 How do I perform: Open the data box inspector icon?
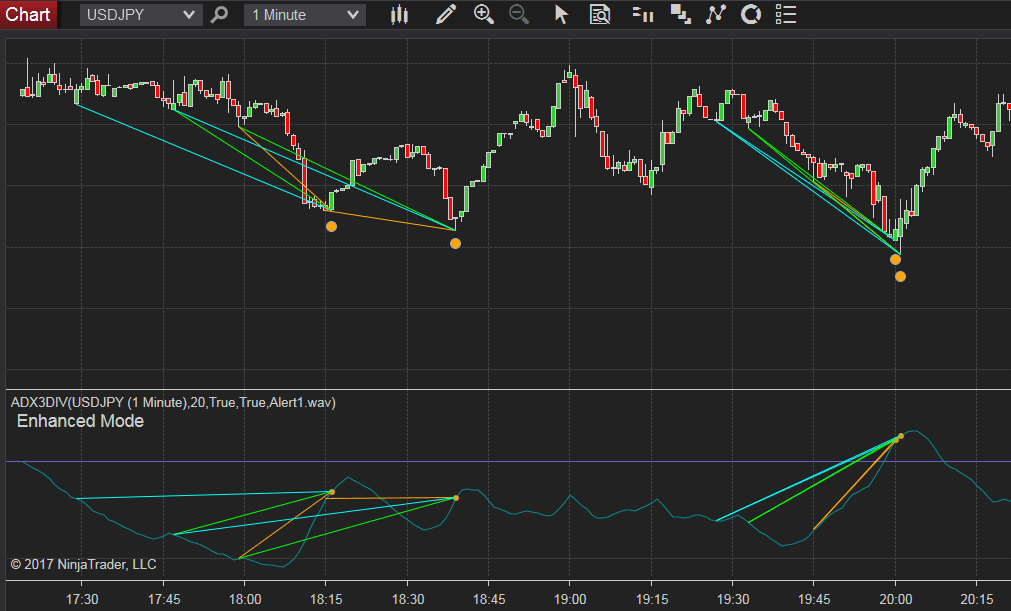600,14
